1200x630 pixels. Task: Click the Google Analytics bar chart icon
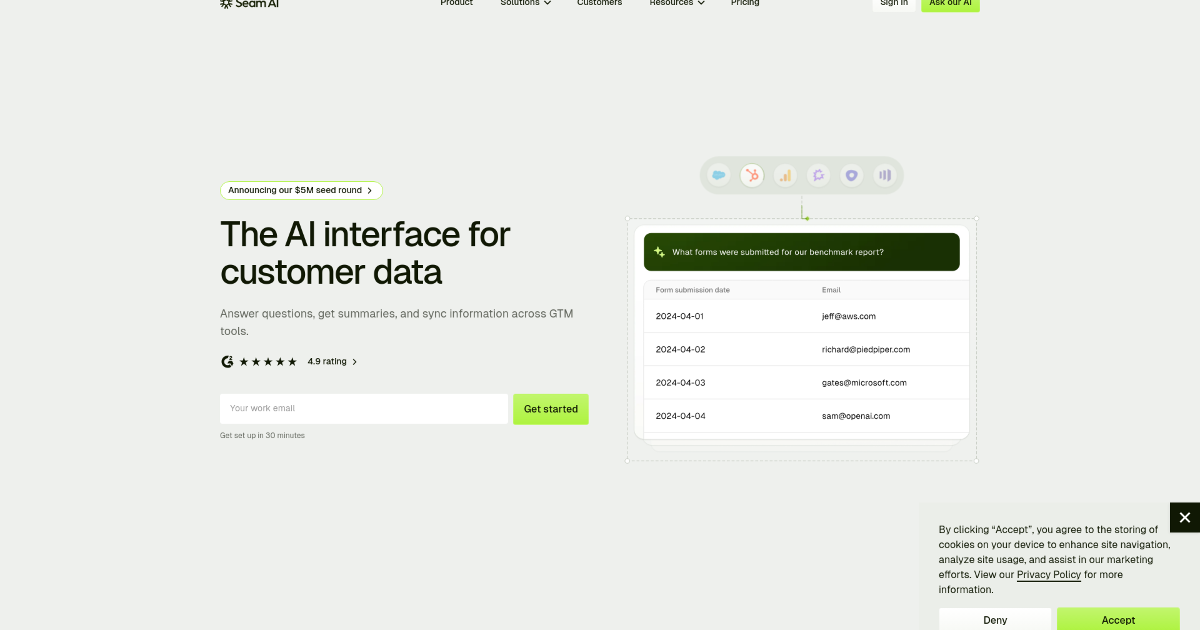785,175
